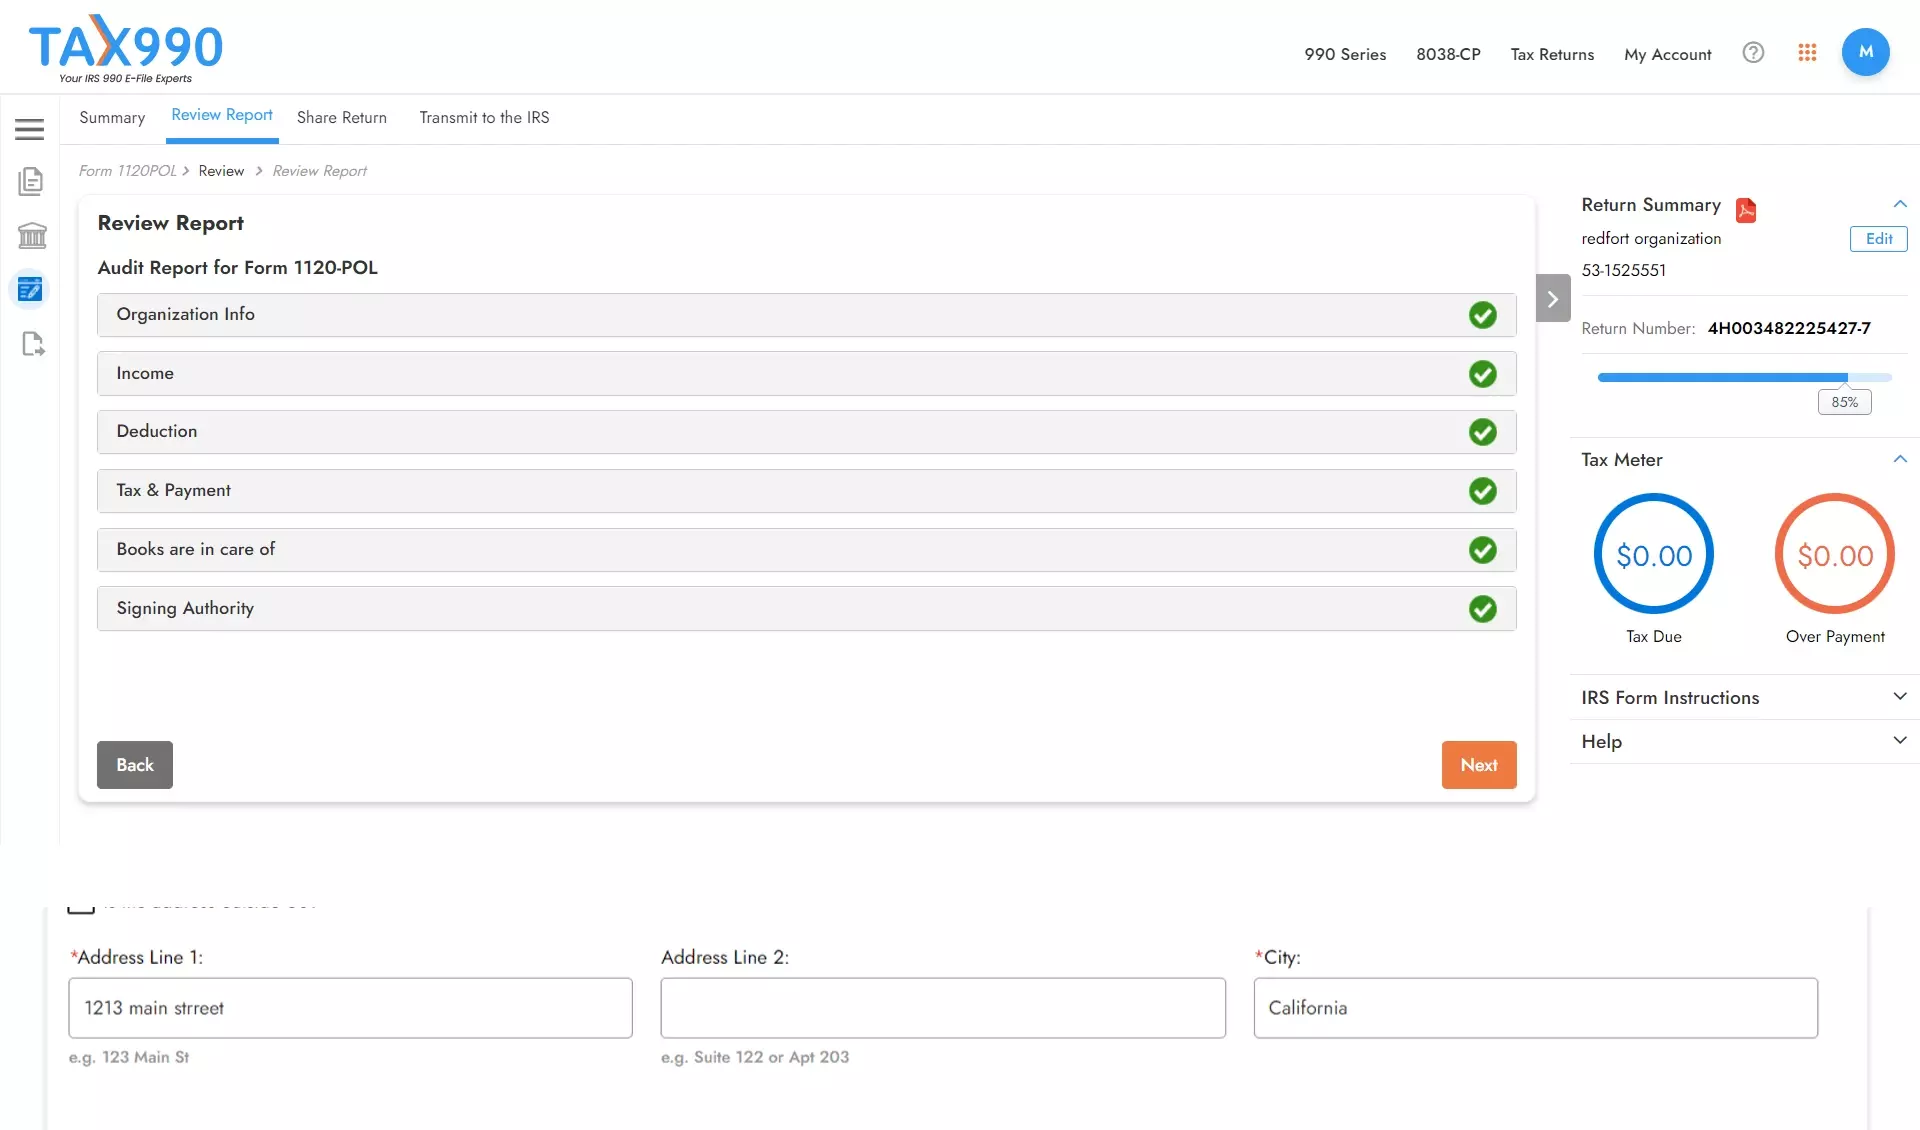This screenshot has height=1130, width=1920.
Task: Click the 85% completion progress bar
Action: (1742, 377)
